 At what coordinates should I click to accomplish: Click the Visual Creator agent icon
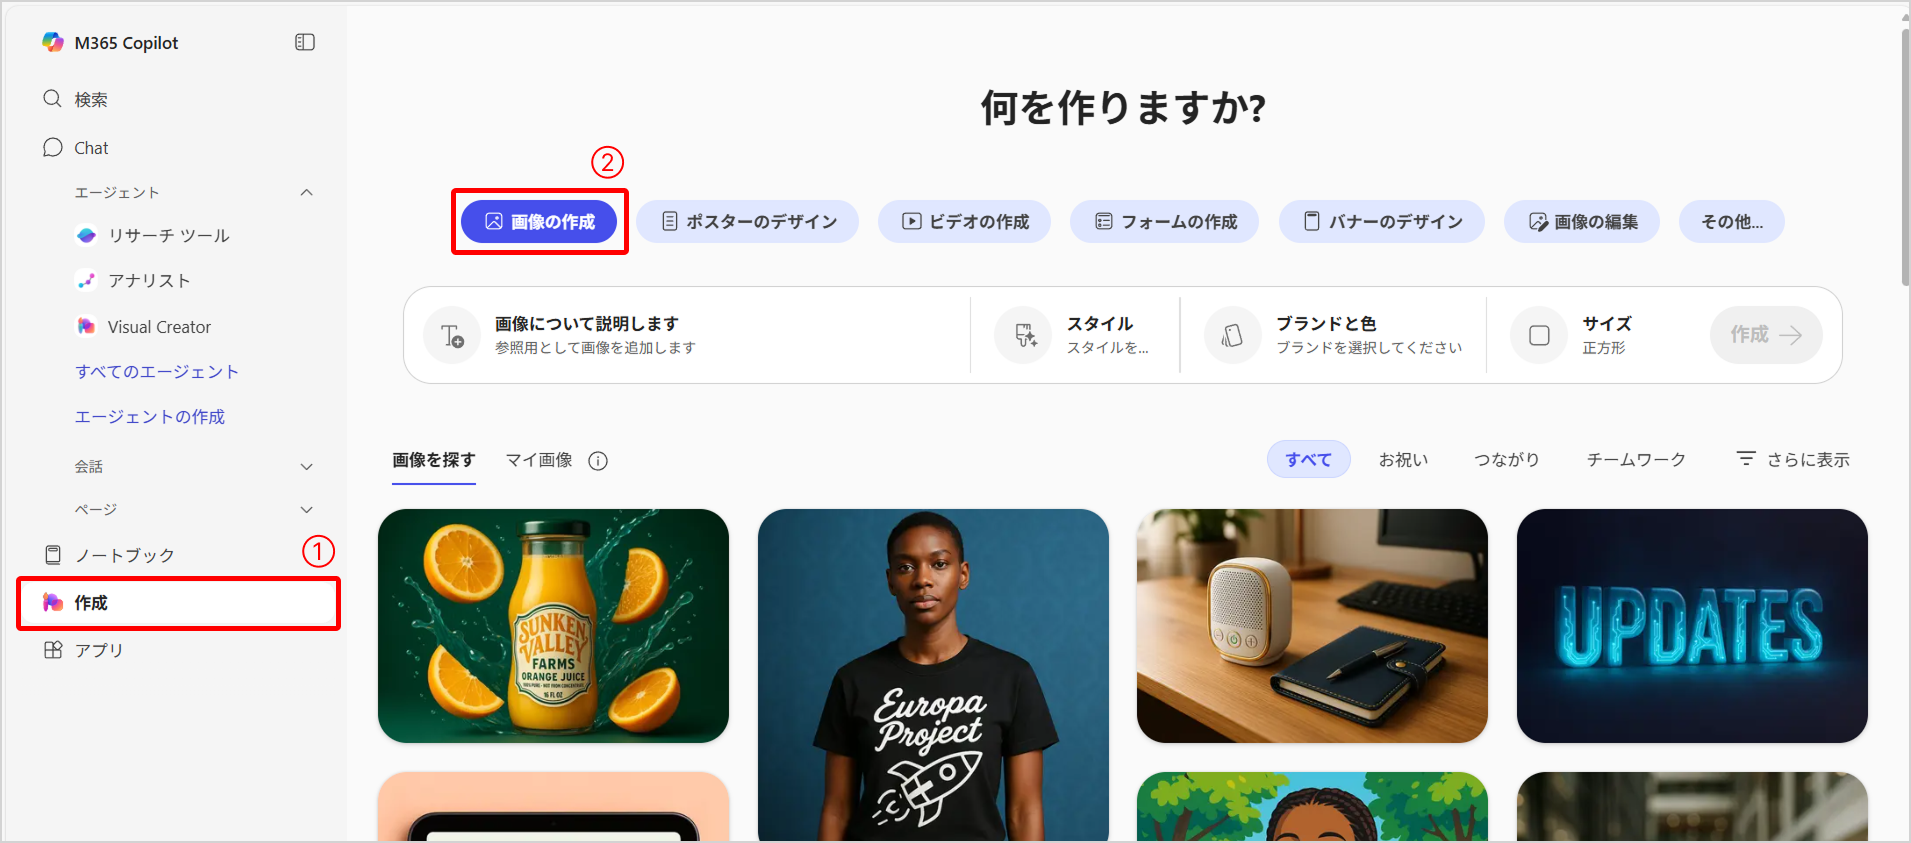point(87,327)
